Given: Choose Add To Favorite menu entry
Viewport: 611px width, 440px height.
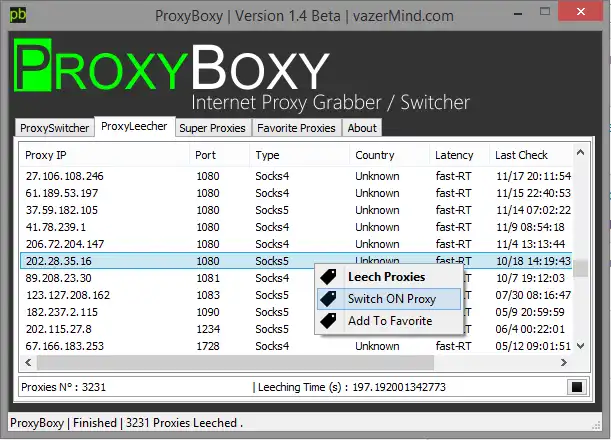Looking at the screenshot, I should (388, 321).
